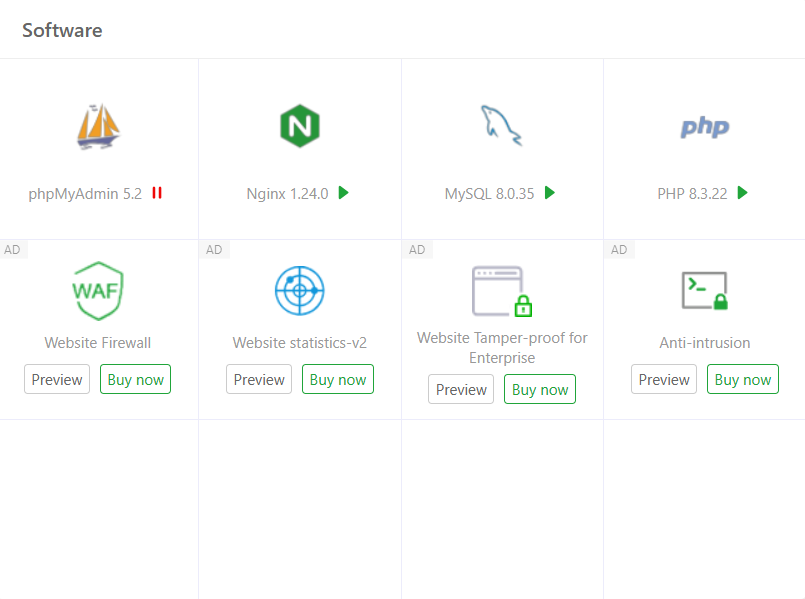The width and height of the screenshot is (805, 599).
Task: Click the Anti-intrusion terminal lock icon
Action: click(x=704, y=291)
